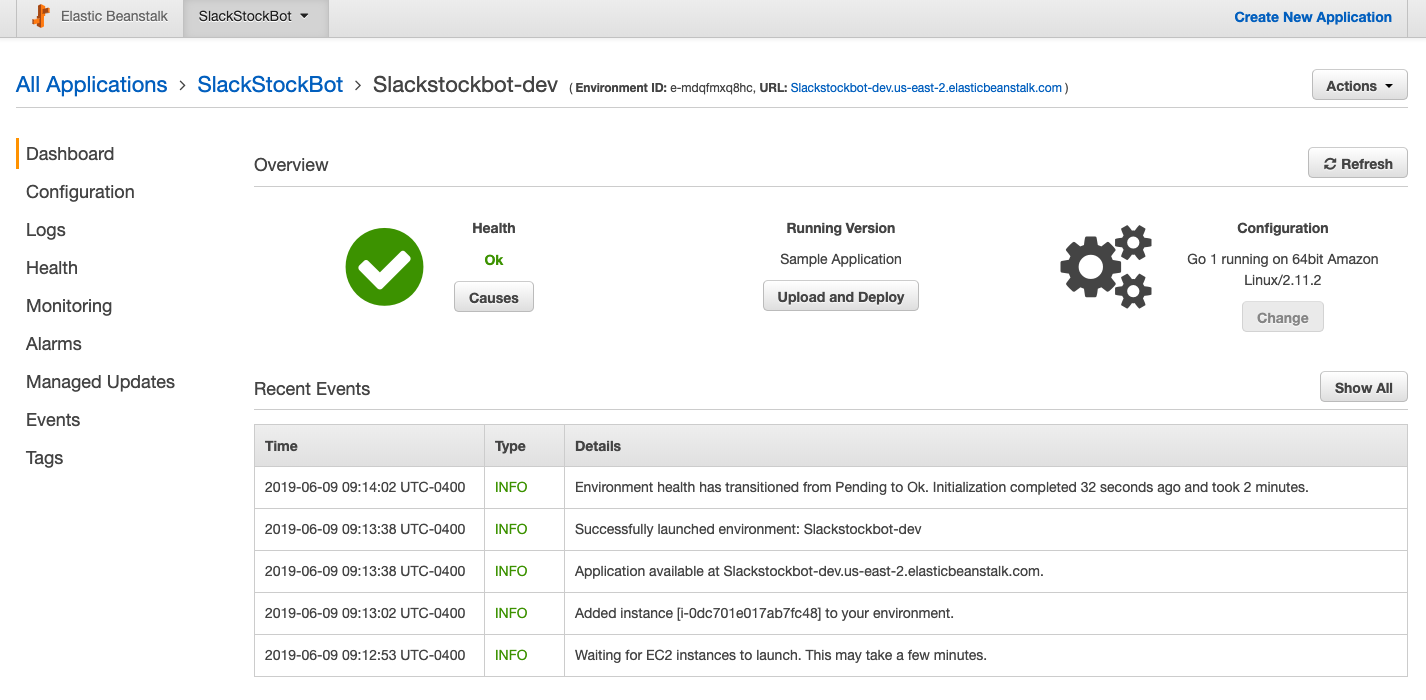The height and width of the screenshot is (700, 1426).
Task: Click the Environment ID e-mdqfmxq8hc text
Action: (x=711, y=88)
